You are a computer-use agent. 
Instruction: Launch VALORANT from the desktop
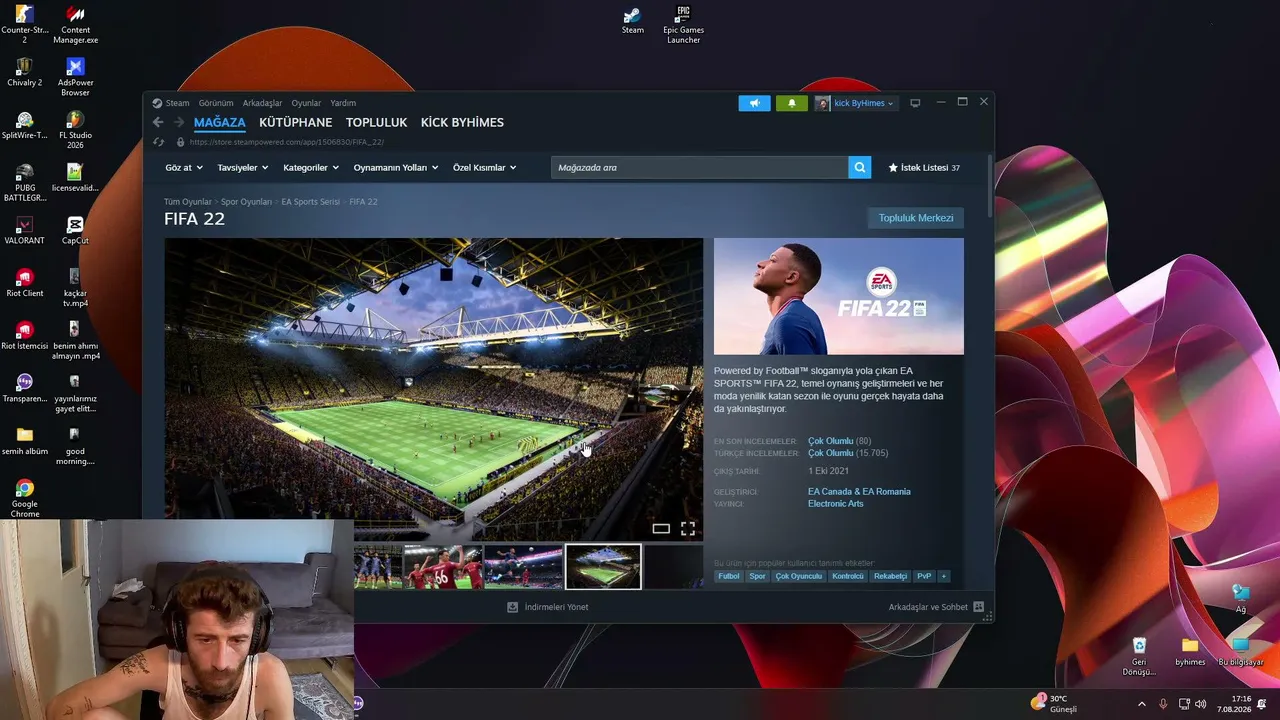click(25, 231)
